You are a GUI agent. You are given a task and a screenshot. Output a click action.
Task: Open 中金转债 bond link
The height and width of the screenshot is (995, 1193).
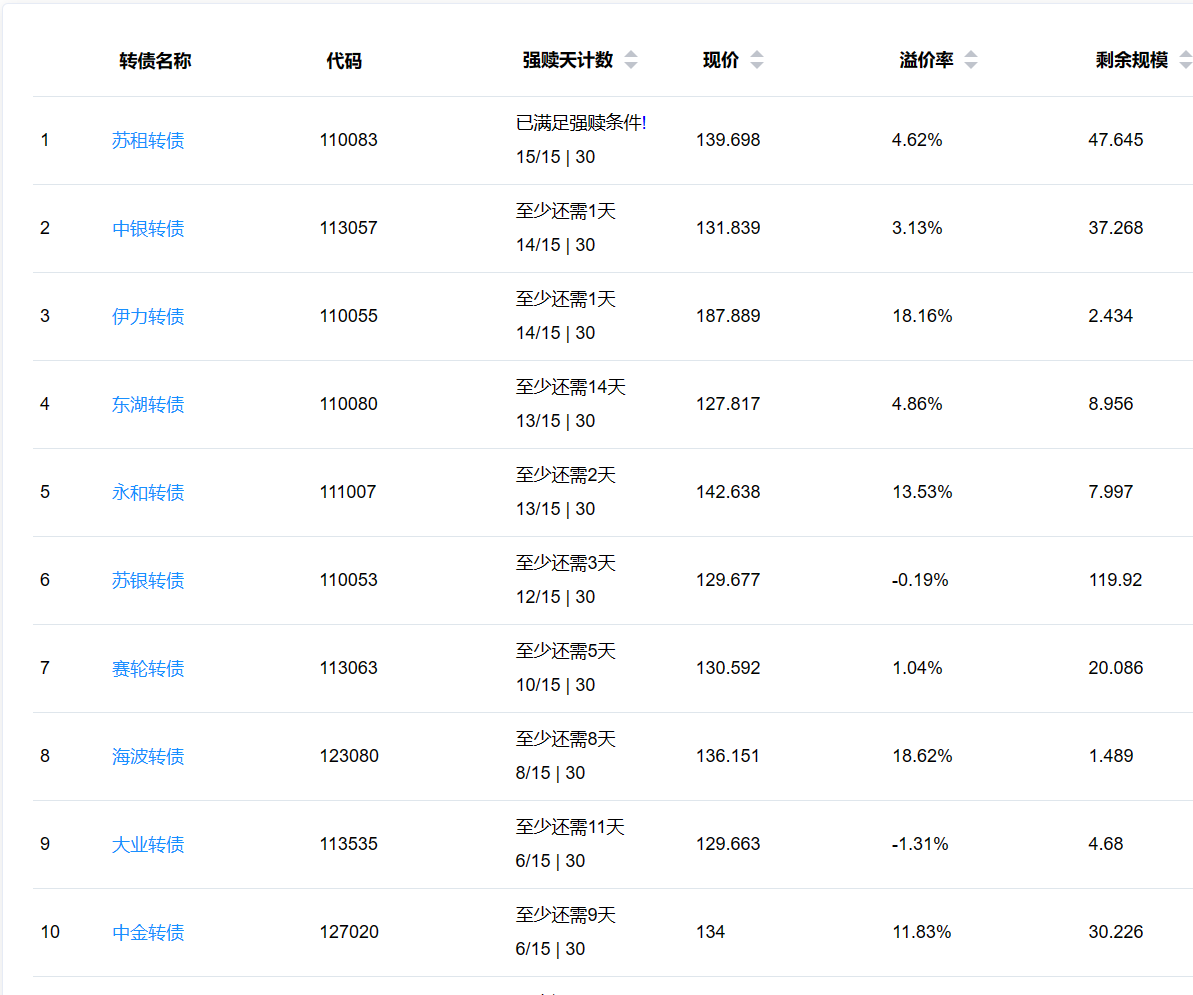(x=148, y=932)
